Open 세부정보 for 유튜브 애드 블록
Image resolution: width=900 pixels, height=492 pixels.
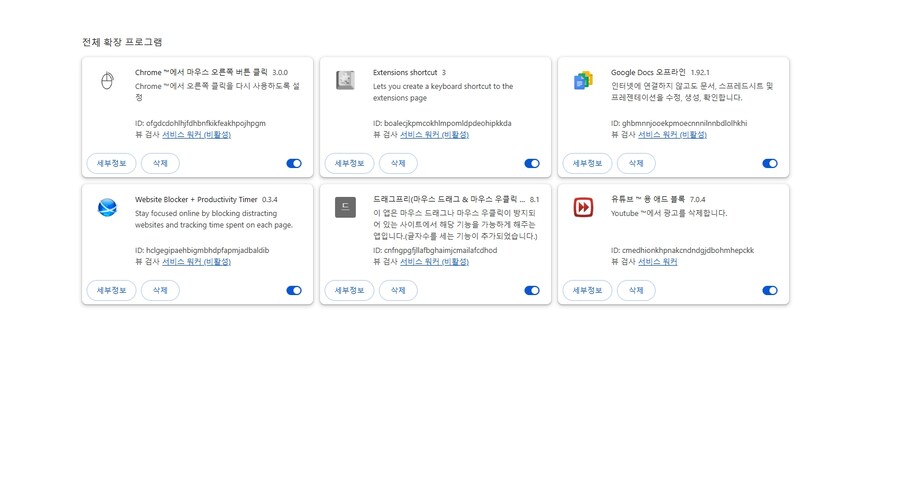point(587,290)
